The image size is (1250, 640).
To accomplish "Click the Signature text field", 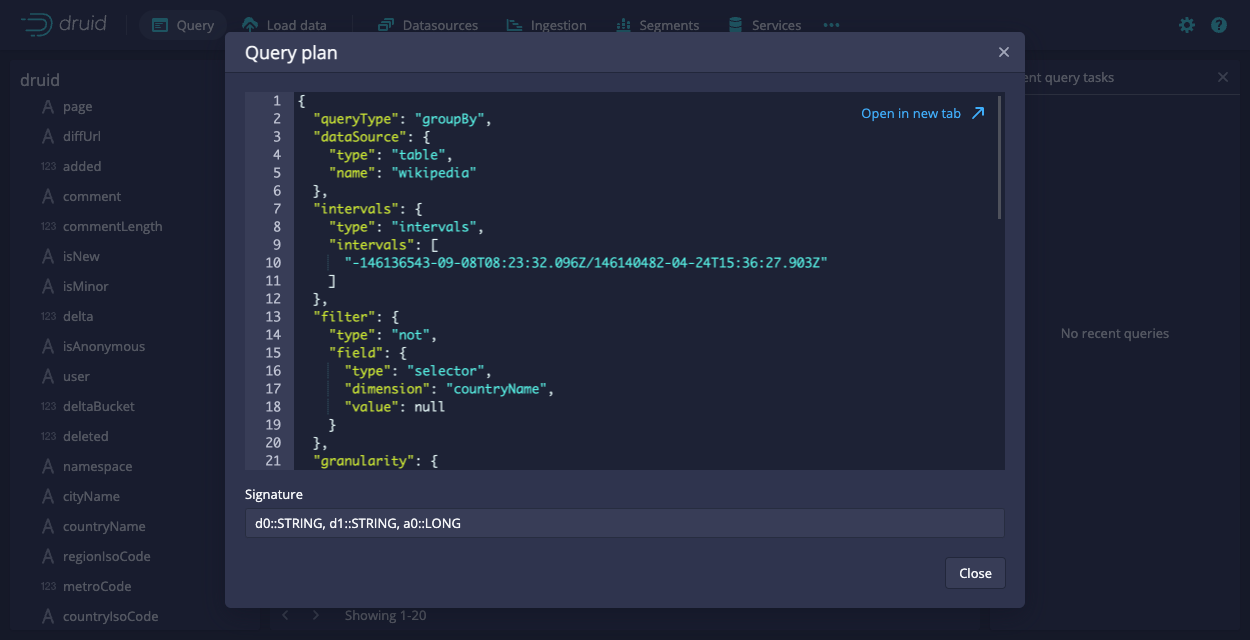I will pyautogui.click(x=625, y=522).
